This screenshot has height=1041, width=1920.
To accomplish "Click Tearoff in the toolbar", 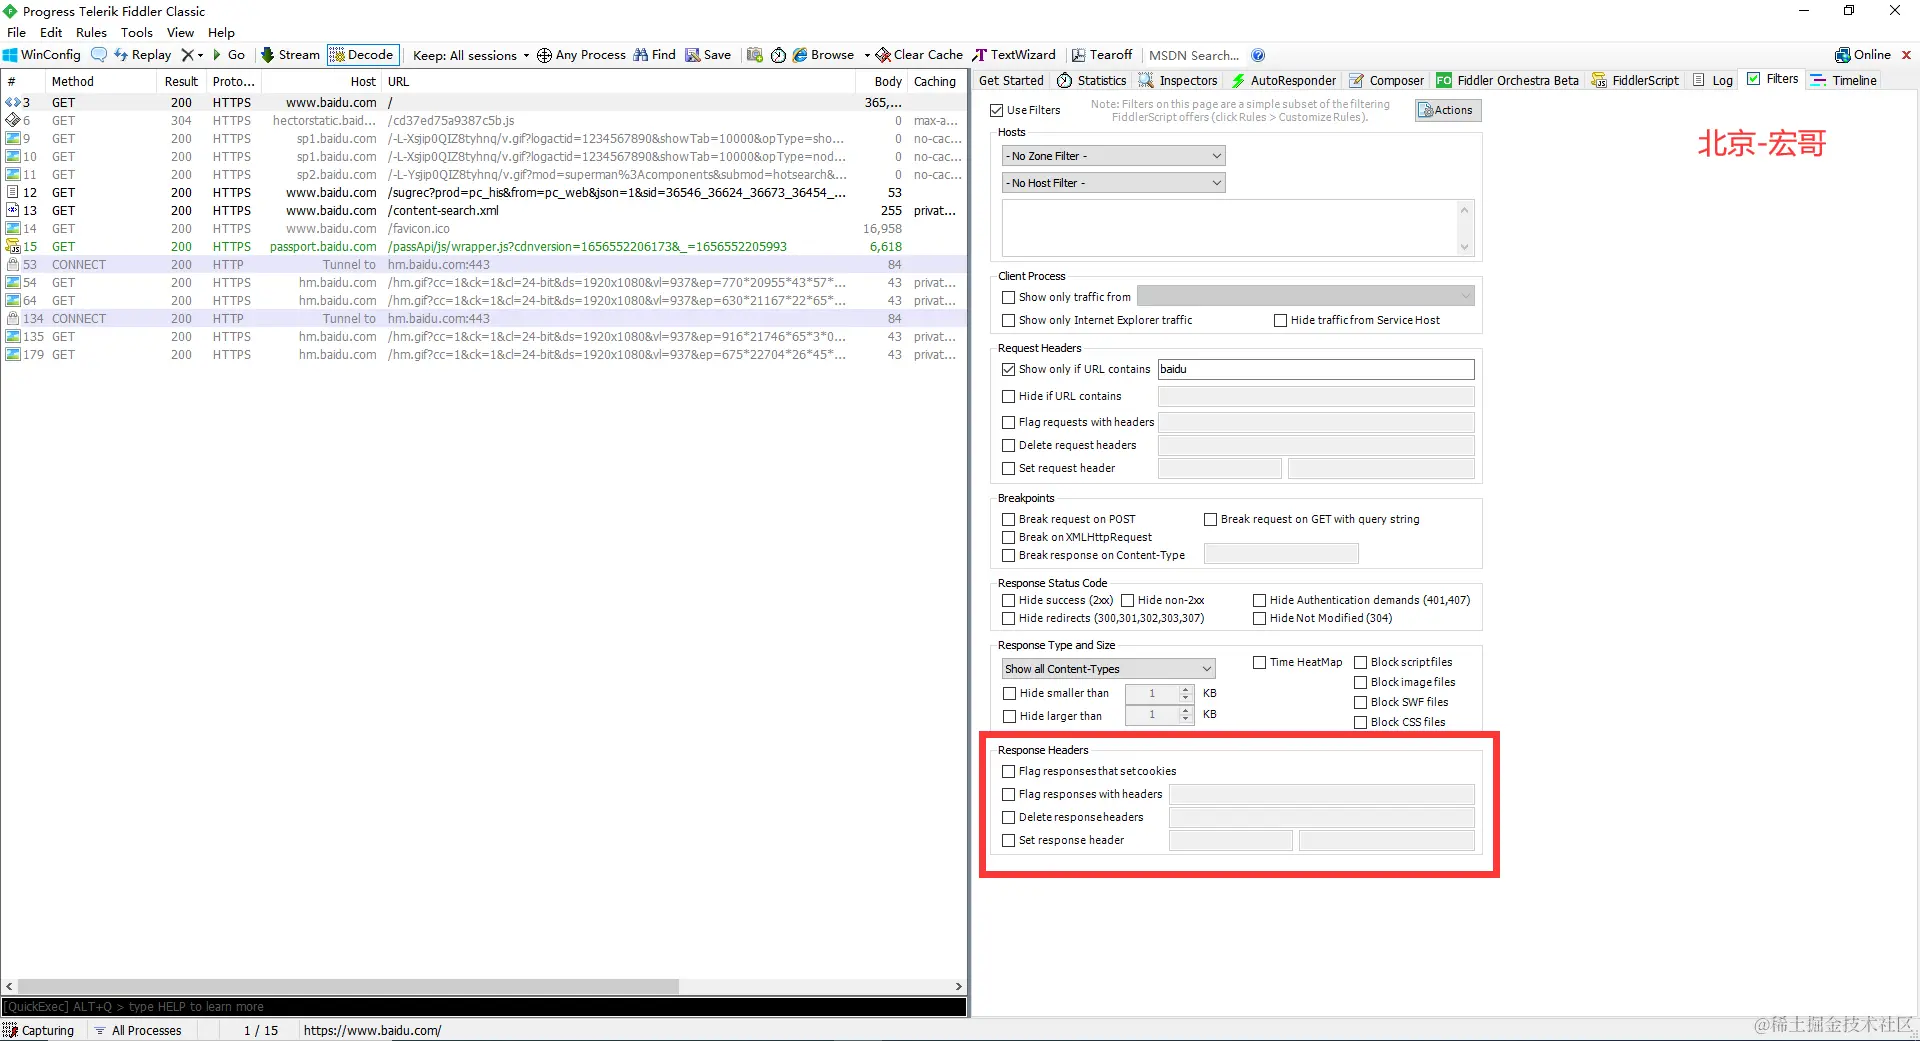I will point(1102,55).
